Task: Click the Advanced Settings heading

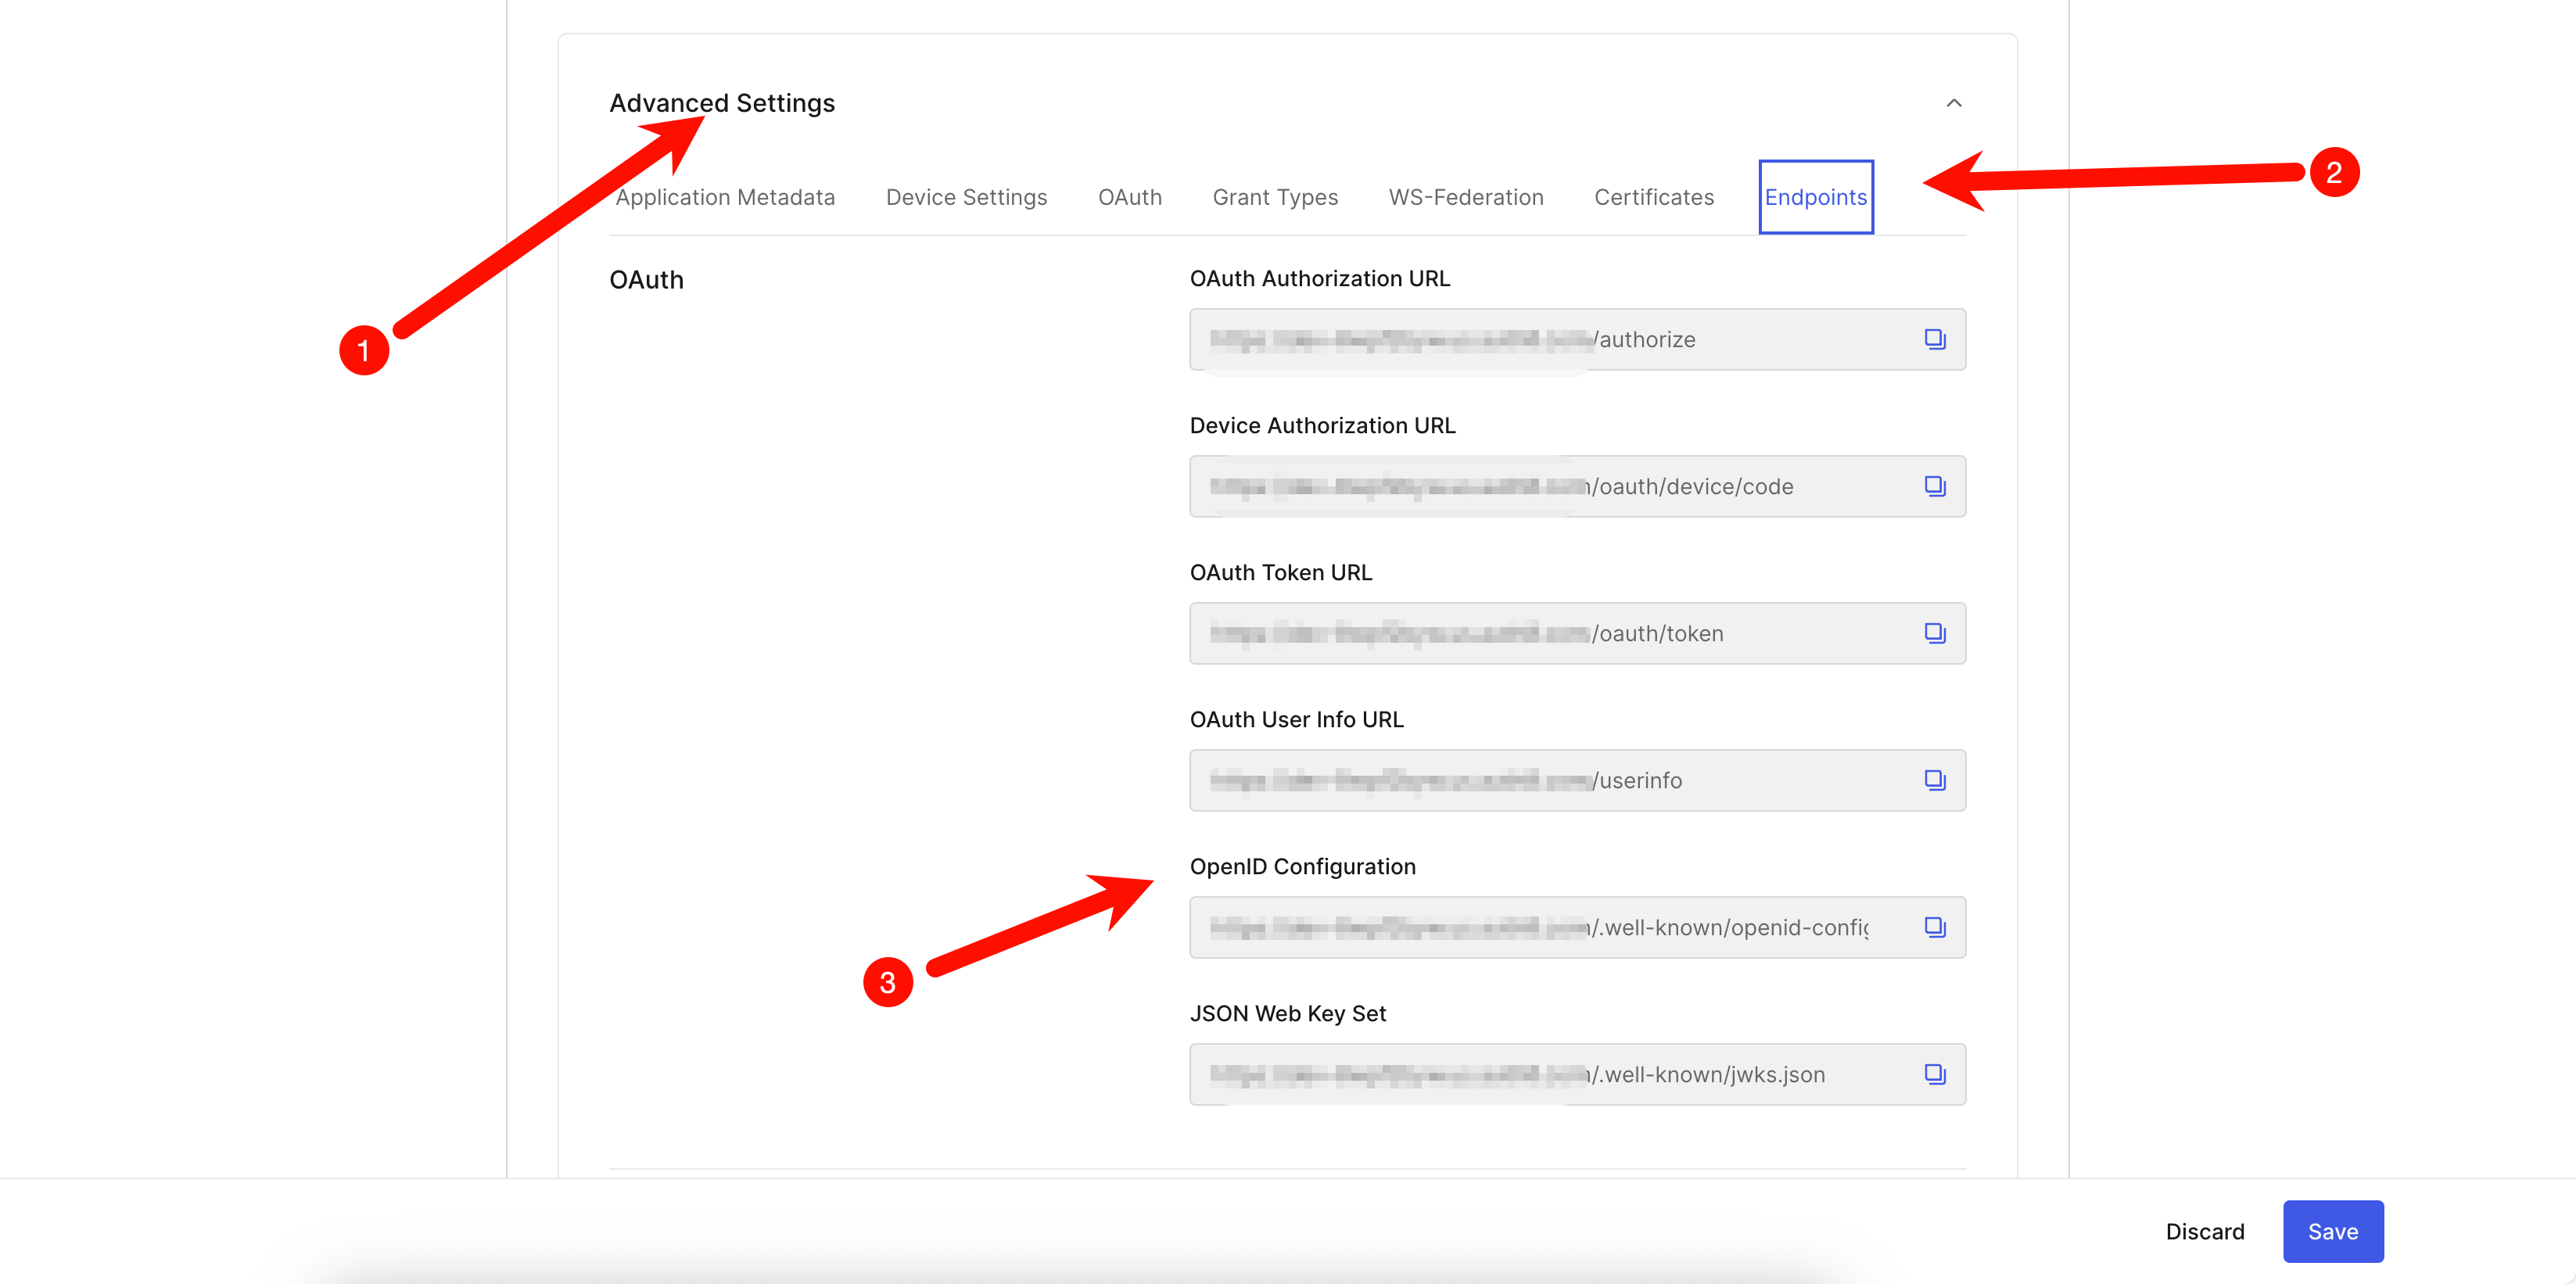Action: tap(722, 103)
